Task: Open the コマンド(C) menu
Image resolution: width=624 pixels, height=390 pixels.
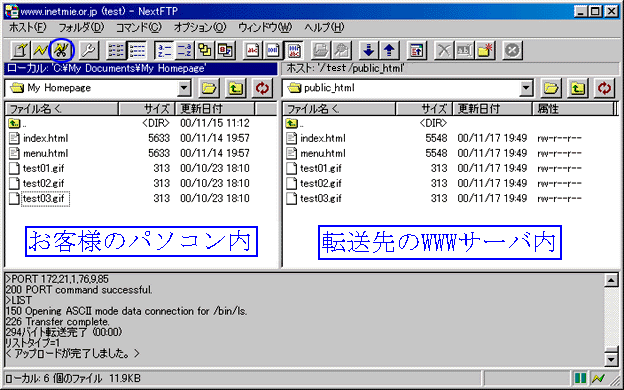Action: click(138, 28)
